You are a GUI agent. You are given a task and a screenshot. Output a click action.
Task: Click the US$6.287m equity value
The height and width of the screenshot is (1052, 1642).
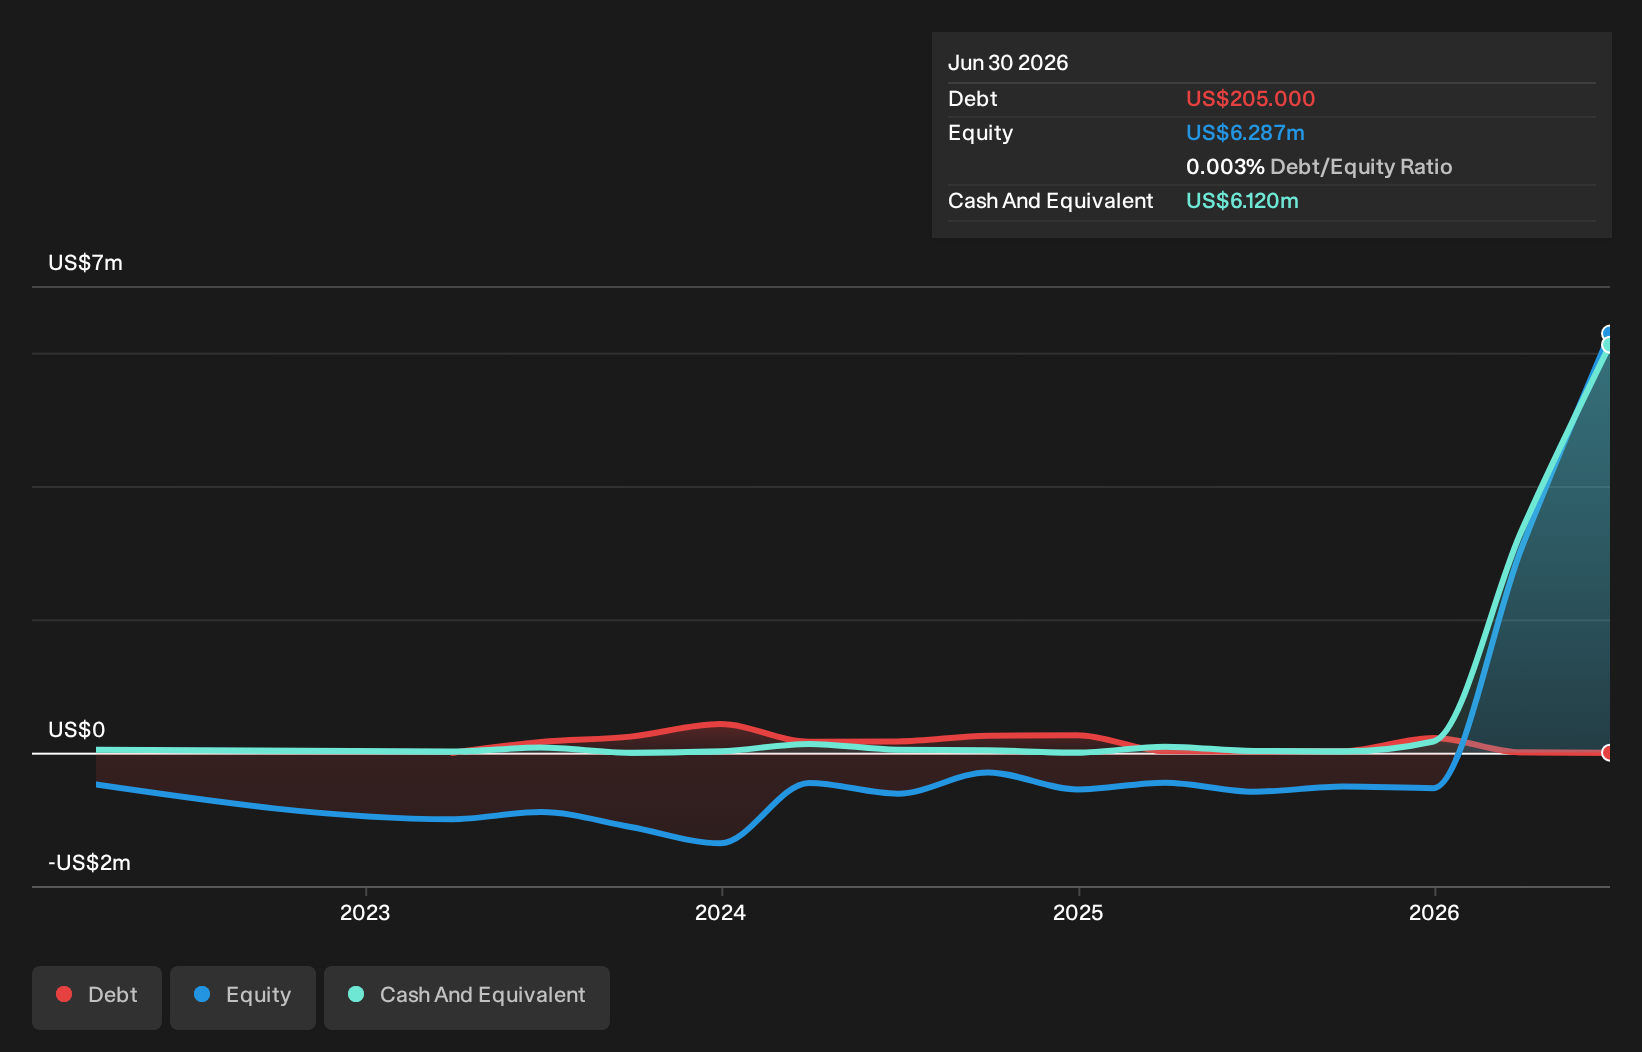tap(1245, 133)
